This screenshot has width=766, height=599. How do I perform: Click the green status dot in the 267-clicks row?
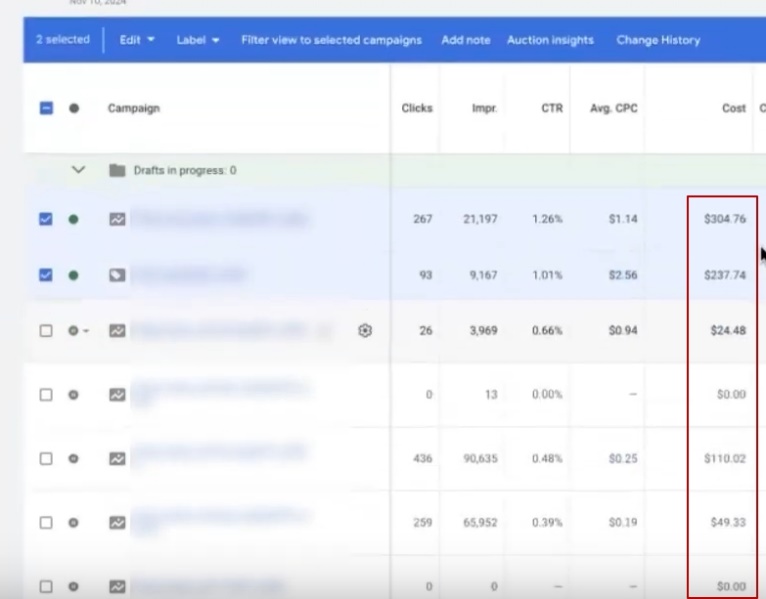[x=73, y=219]
